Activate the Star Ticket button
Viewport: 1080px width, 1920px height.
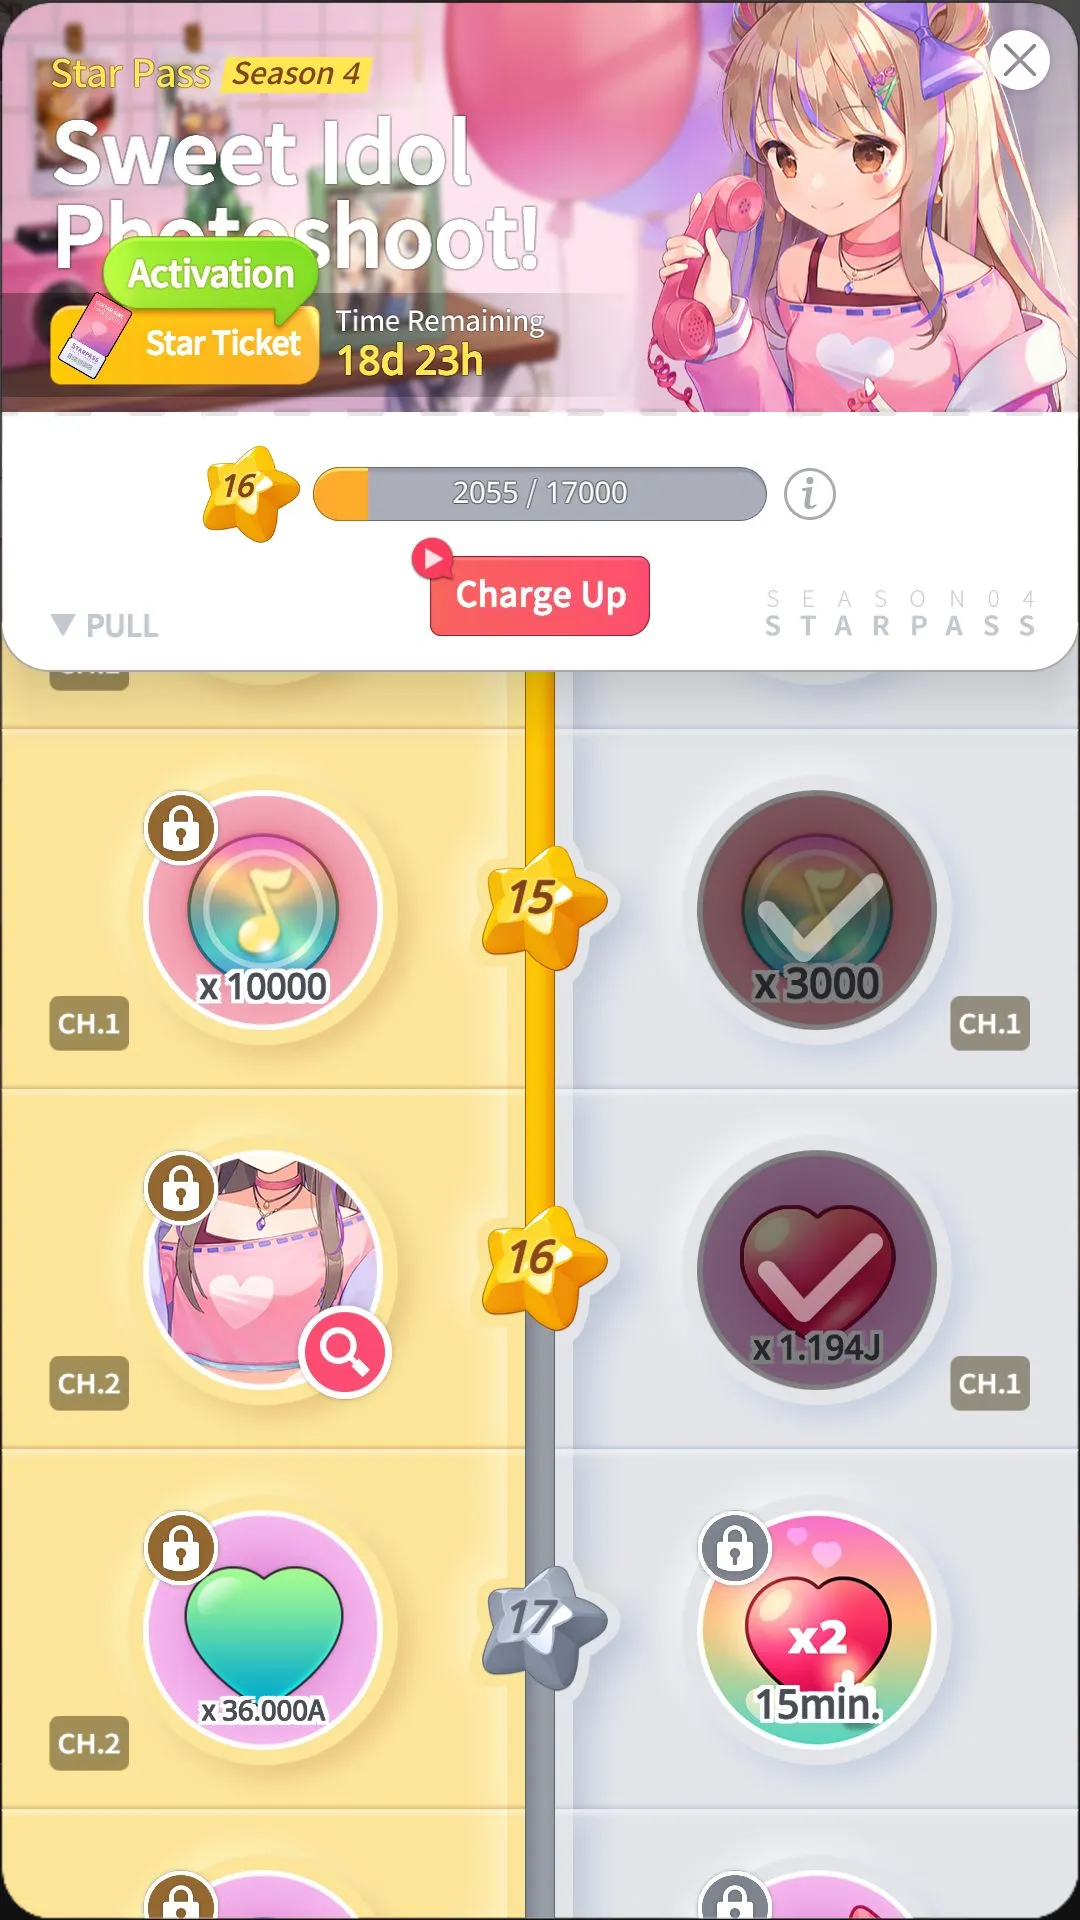click(185, 344)
